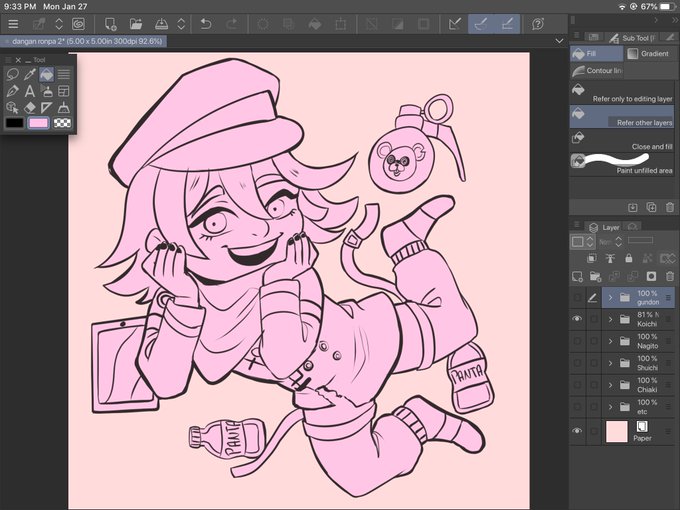Create a new raster layer

tap(577, 276)
